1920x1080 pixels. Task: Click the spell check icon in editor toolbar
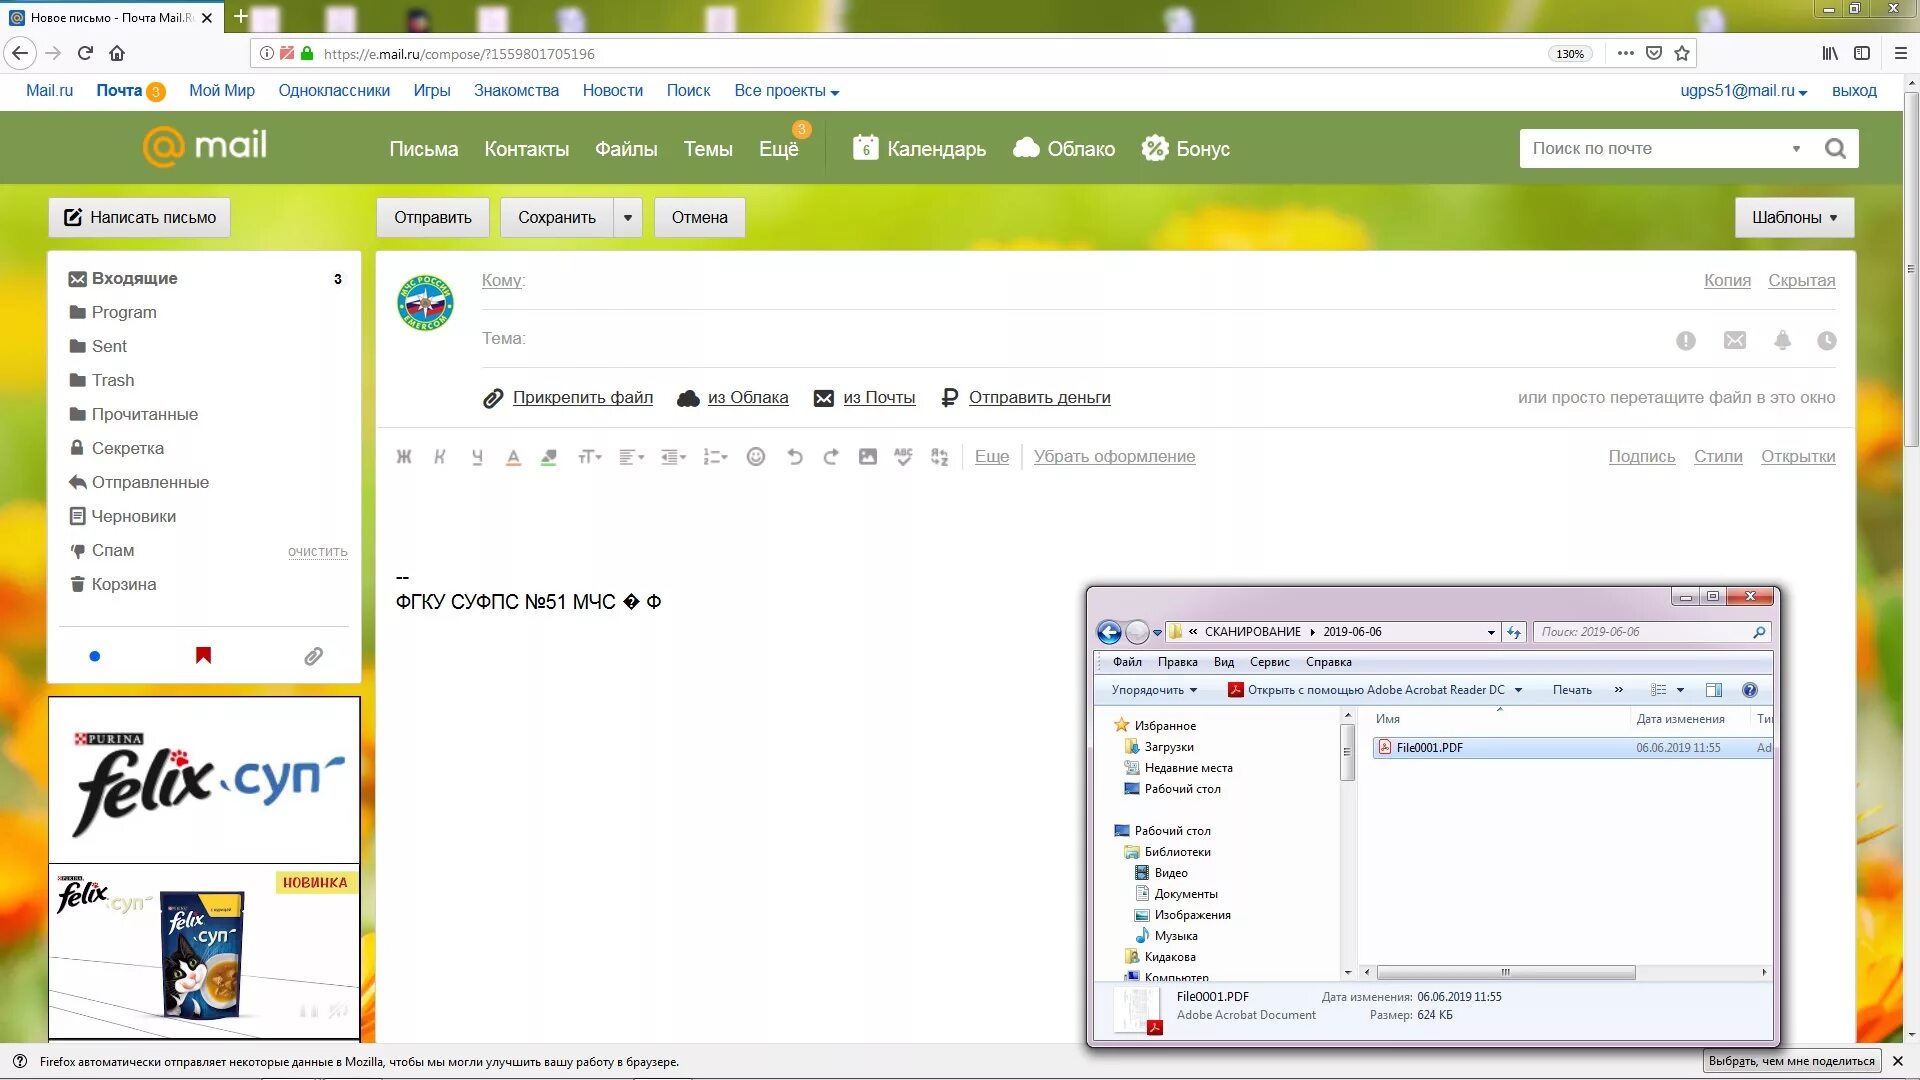point(903,457)
